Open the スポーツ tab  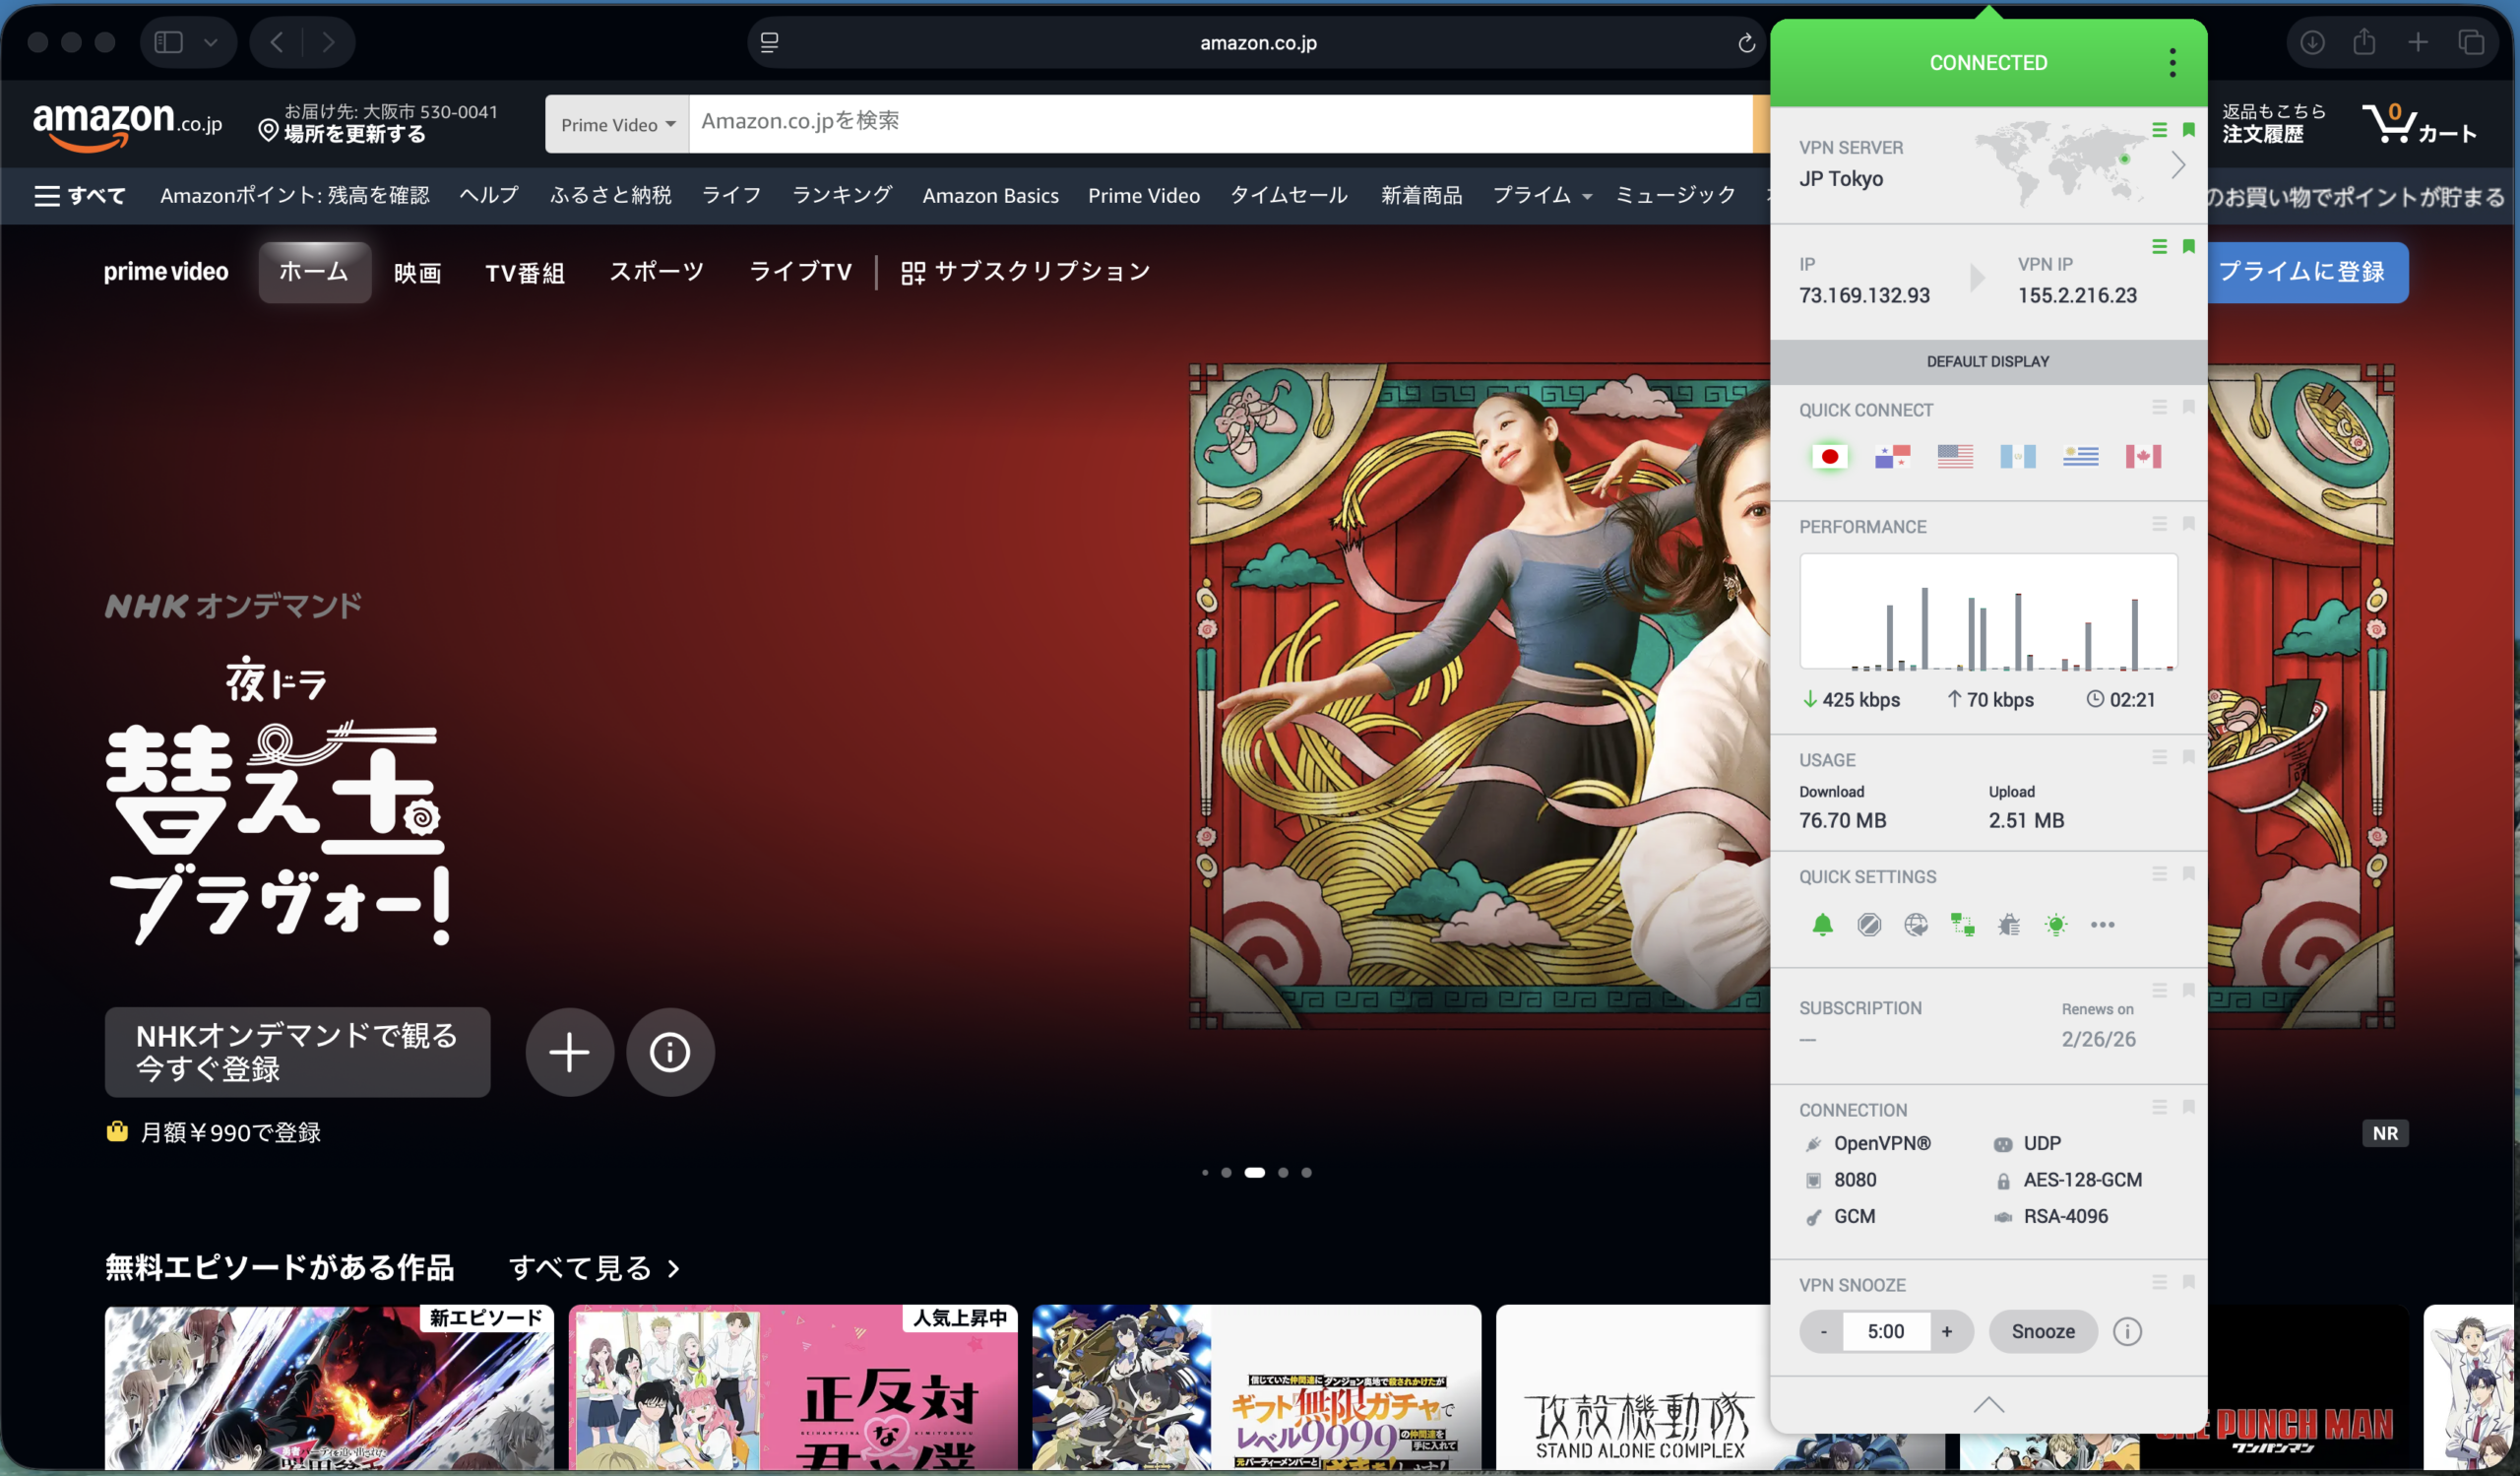pos(657,272)
